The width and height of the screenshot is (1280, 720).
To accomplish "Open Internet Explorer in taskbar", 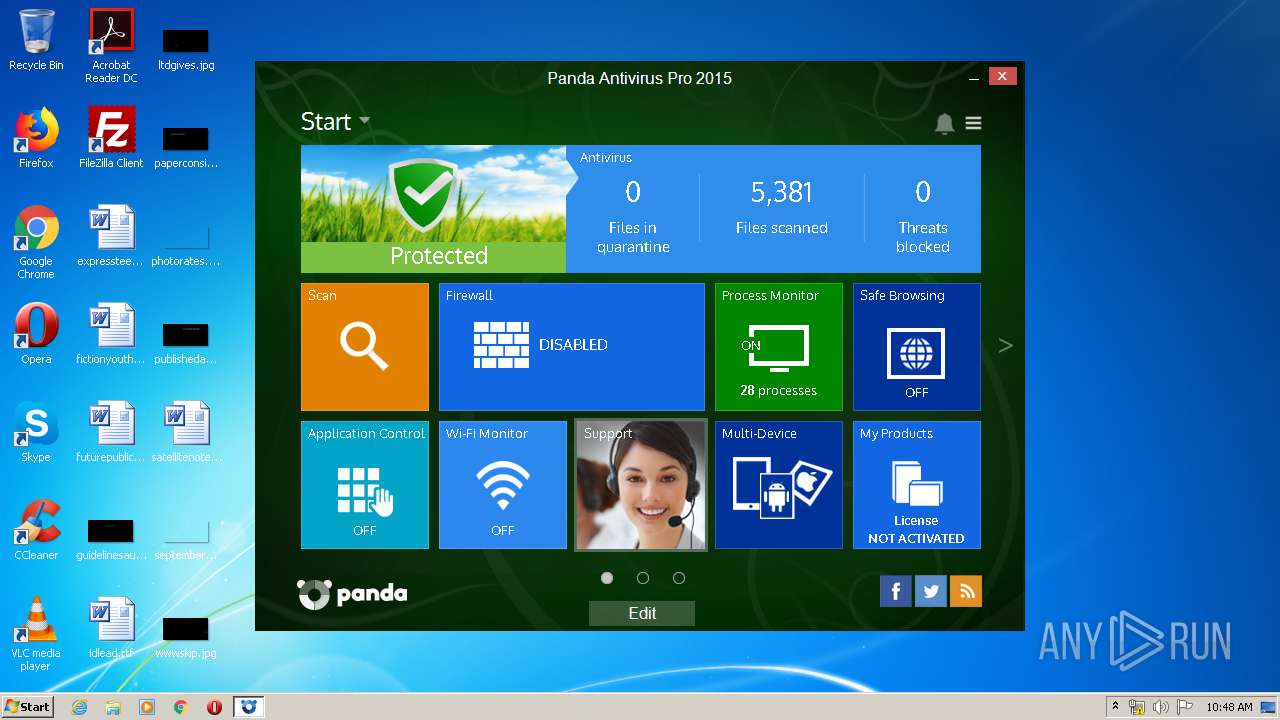I will [79, 707].
